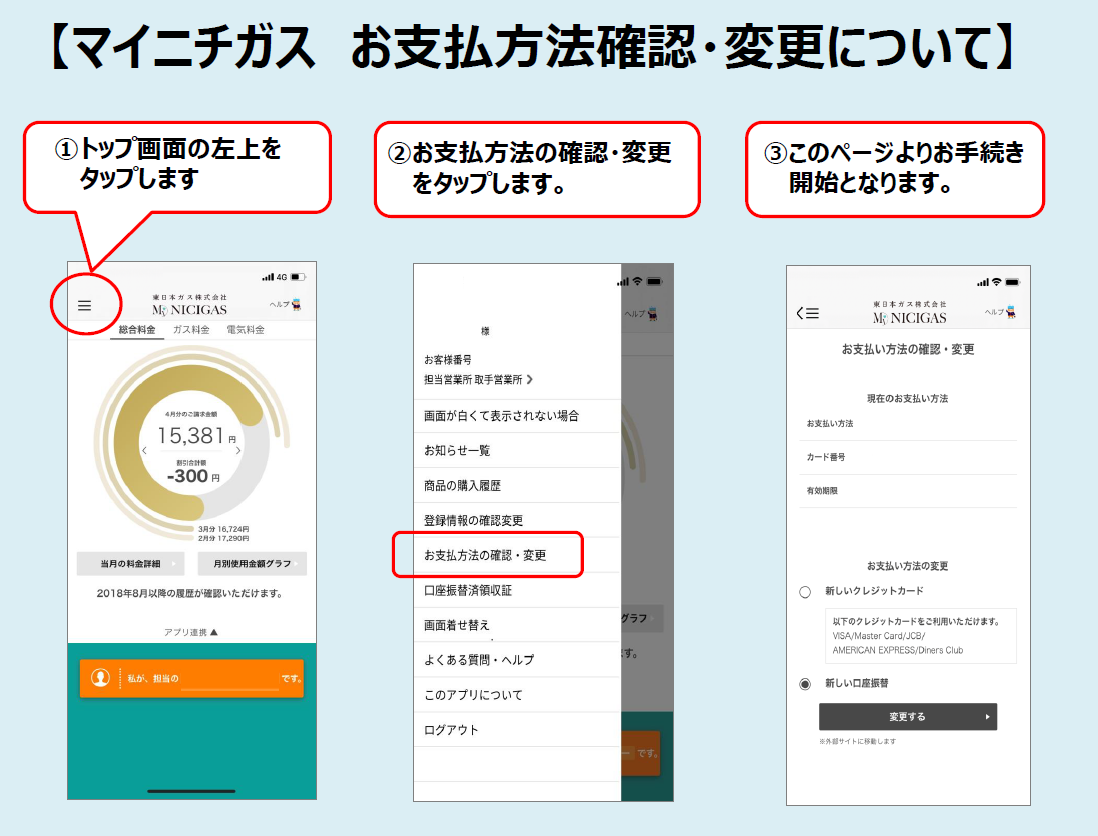Screen dimensions: 1098x836
Task: Select ログアウト menu item
Action: click(517, 730)
